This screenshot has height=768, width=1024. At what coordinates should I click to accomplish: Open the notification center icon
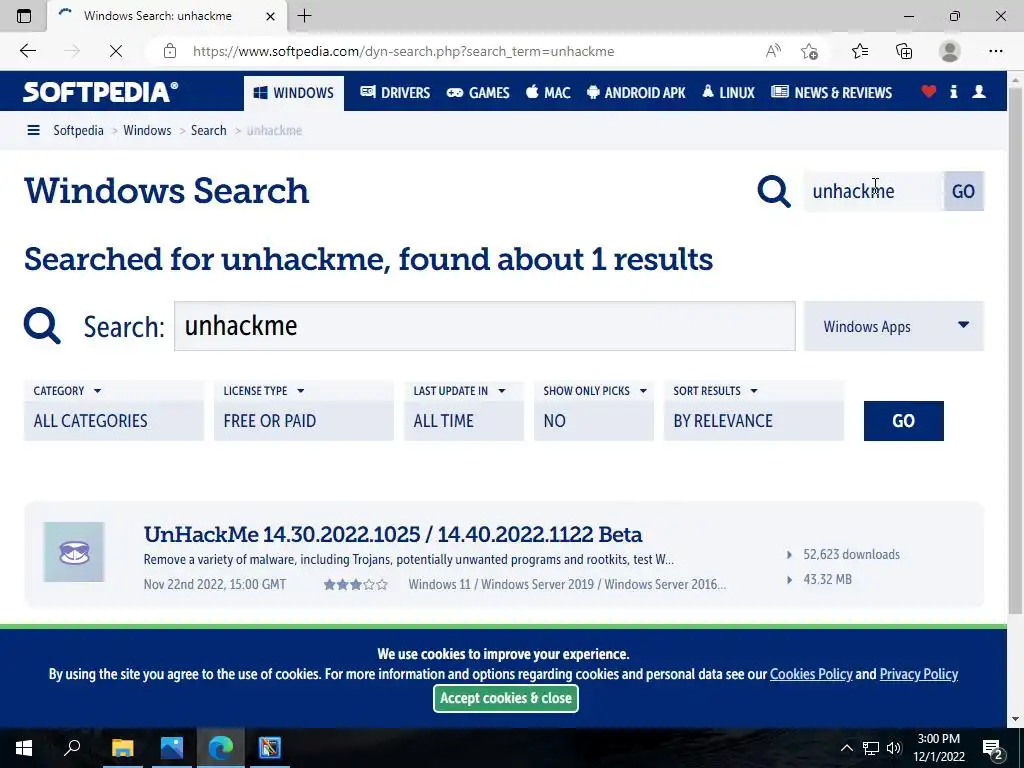pyautogui.click(x=993, y=748)
